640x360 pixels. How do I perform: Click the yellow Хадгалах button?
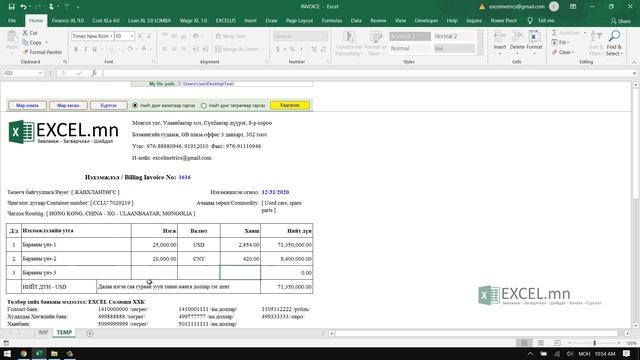(290, 105)
